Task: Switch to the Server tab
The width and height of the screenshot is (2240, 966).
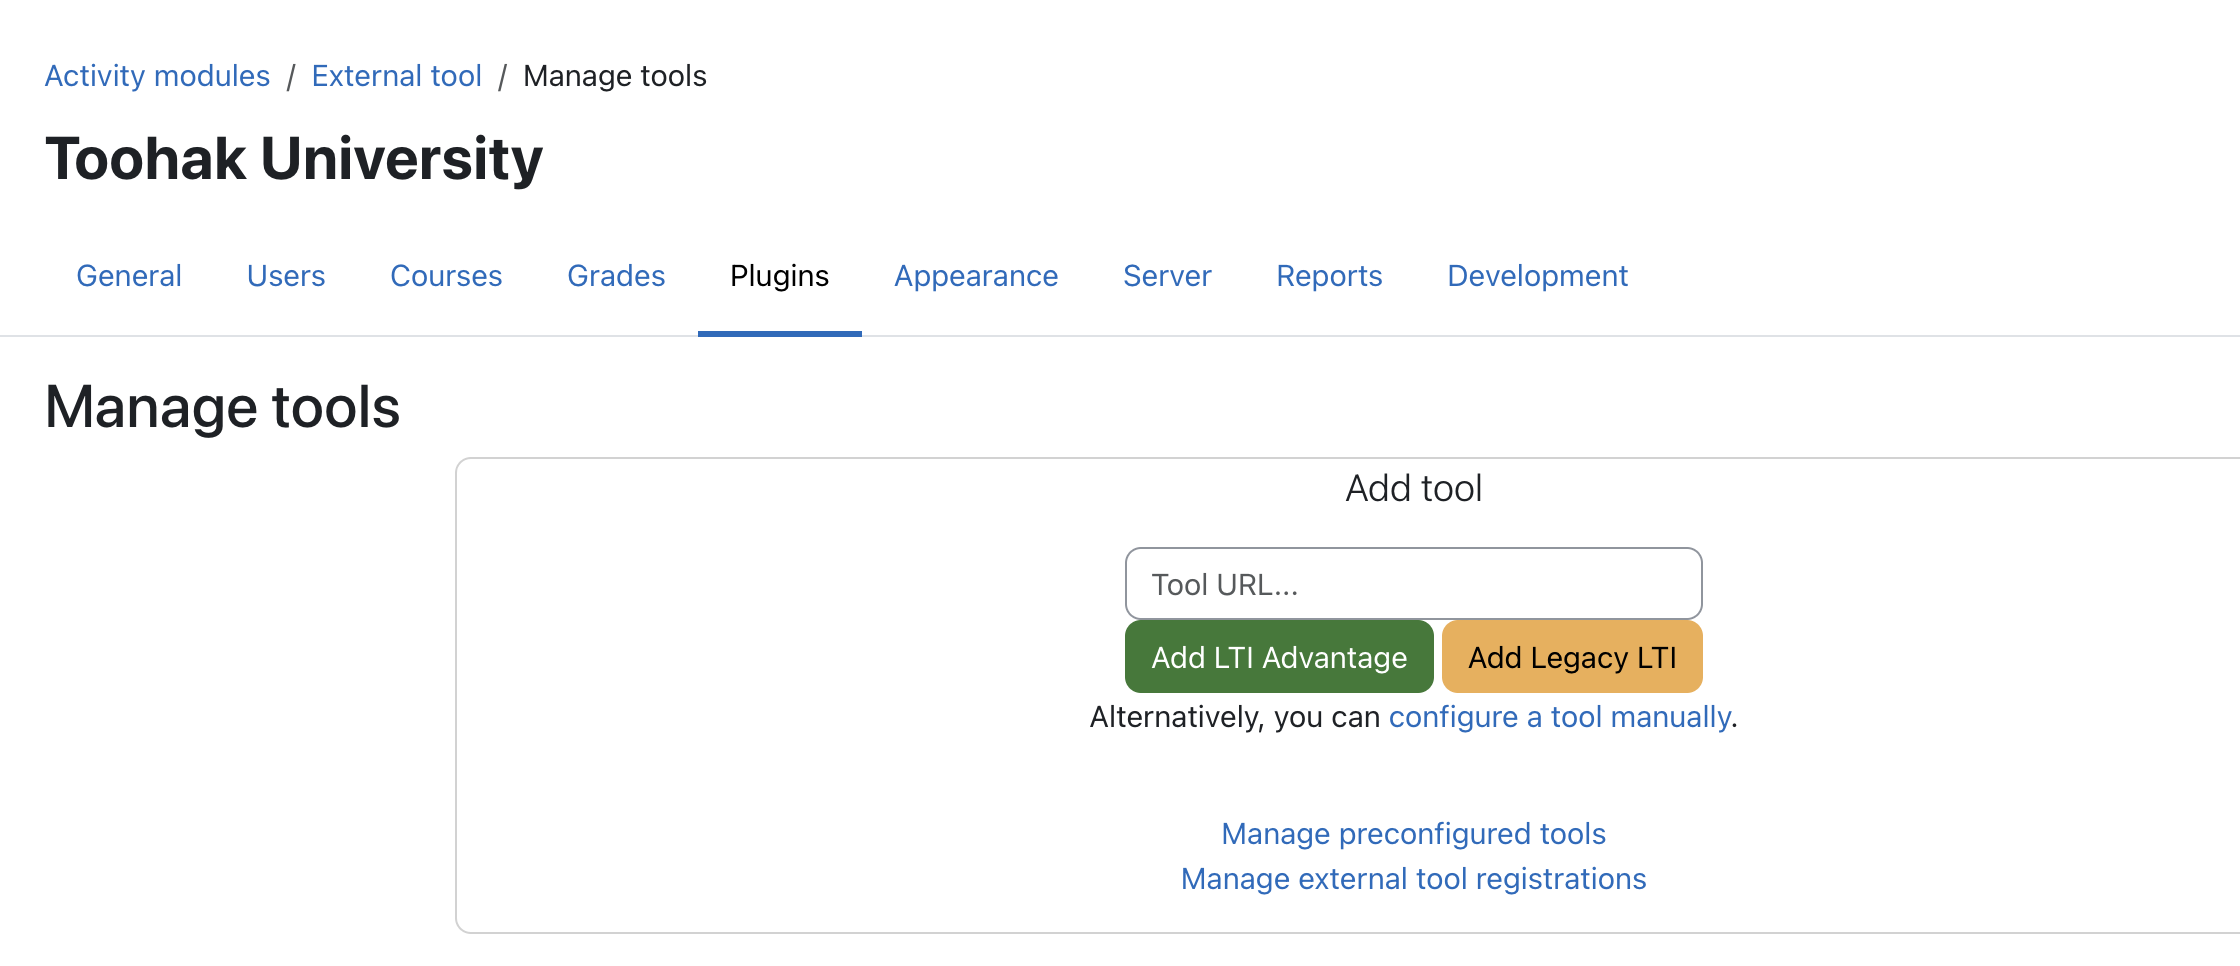Action: click(x=1167, y=276)
